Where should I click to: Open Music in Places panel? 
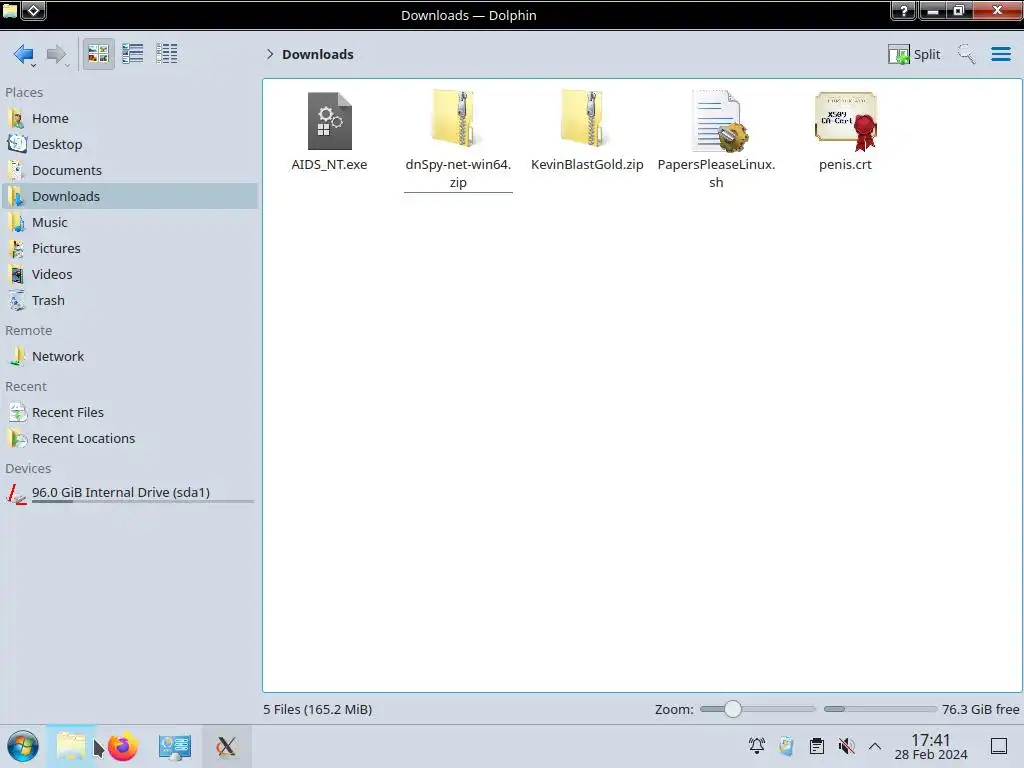pyautogui.click(x=129, y=223)
